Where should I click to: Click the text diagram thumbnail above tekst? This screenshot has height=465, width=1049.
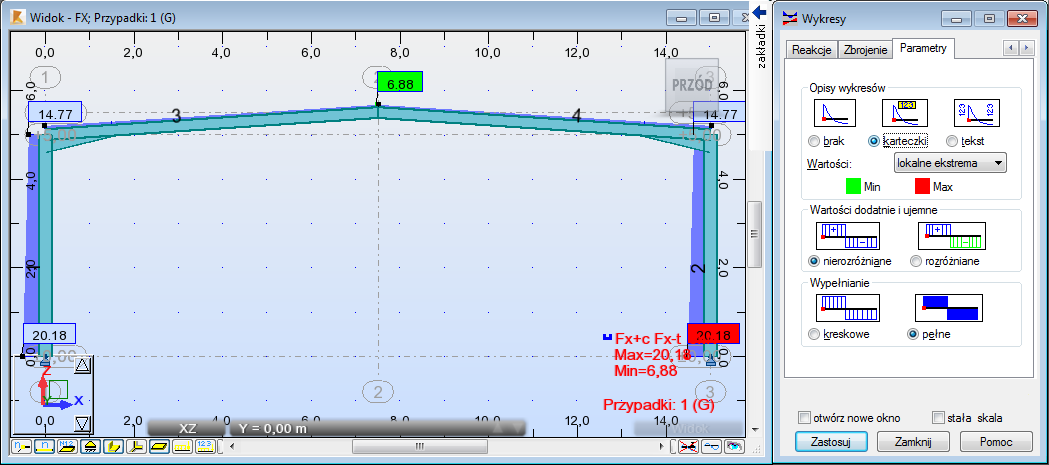click(976, 112)
